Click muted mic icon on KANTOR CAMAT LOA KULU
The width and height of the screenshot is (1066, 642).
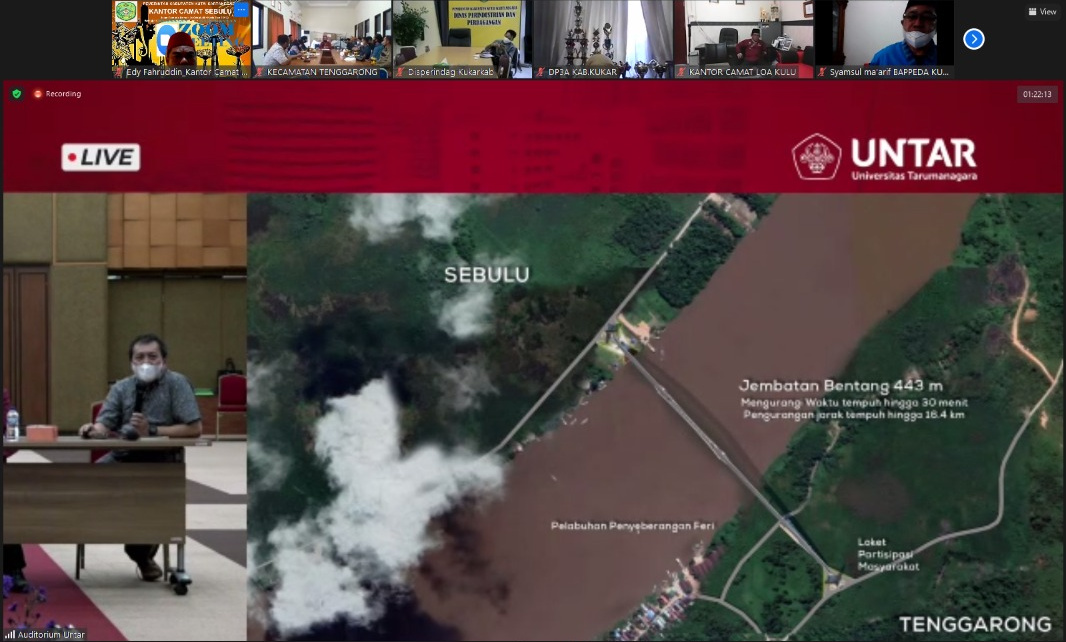pos(681,72)
